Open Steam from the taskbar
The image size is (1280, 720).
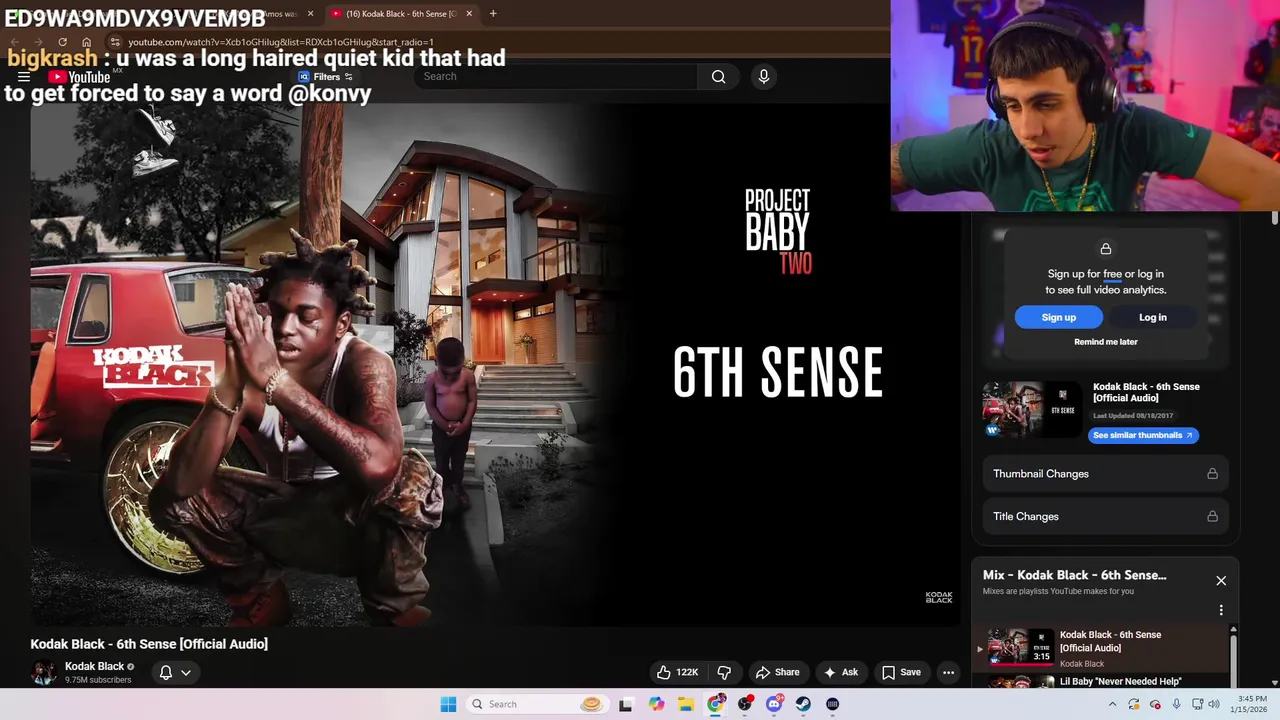[803, 704]
